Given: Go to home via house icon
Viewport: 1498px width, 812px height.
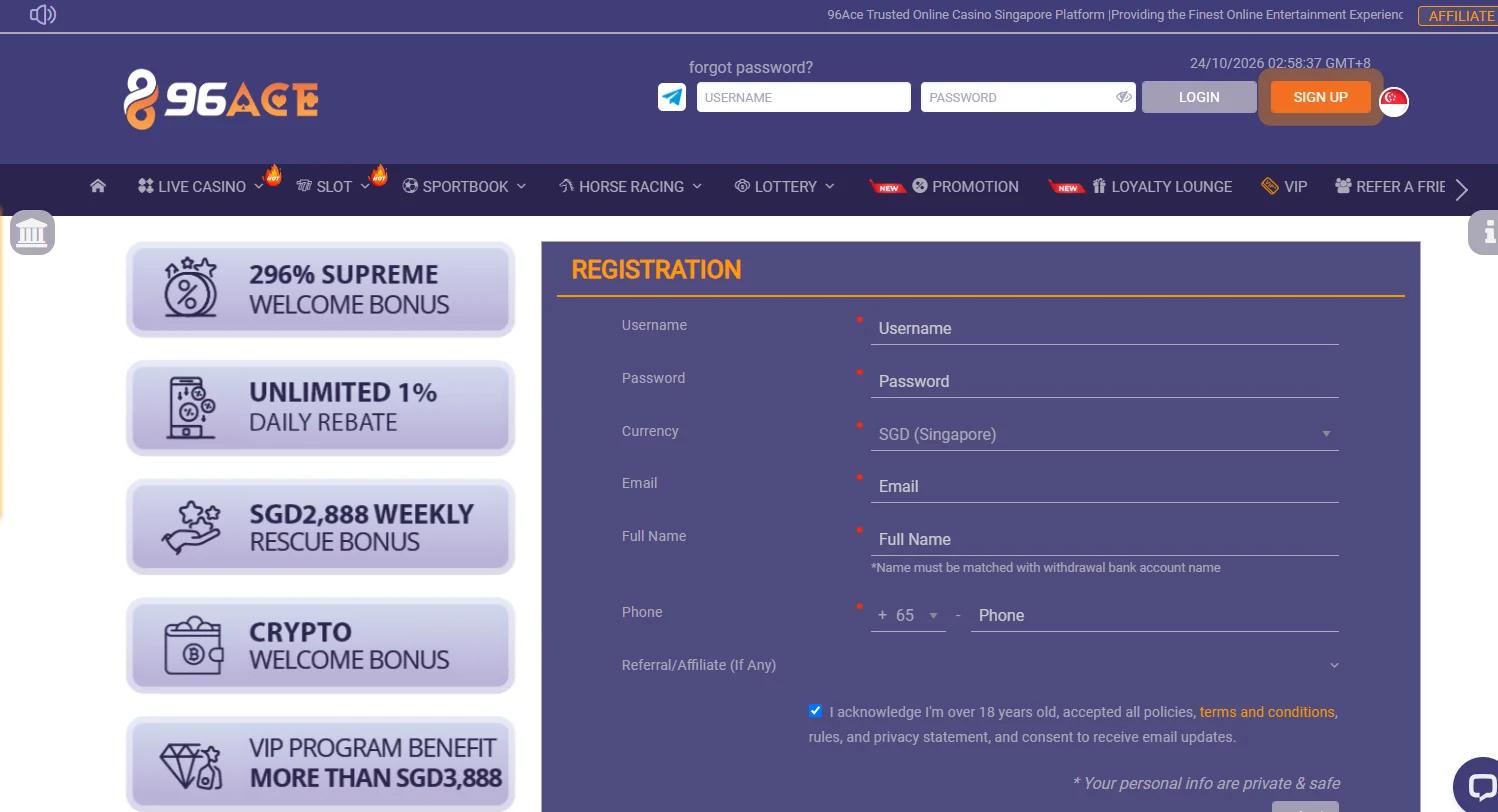Looking at the screenshot, I should [98, 186].
